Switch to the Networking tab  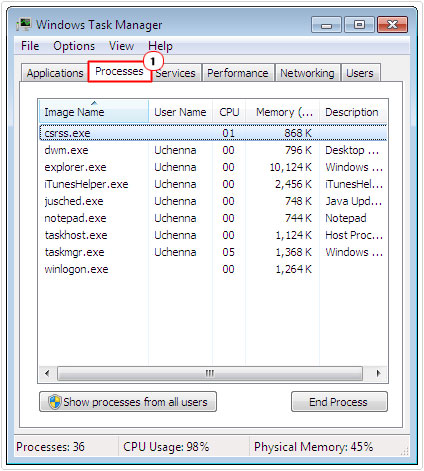pos(307,73)
